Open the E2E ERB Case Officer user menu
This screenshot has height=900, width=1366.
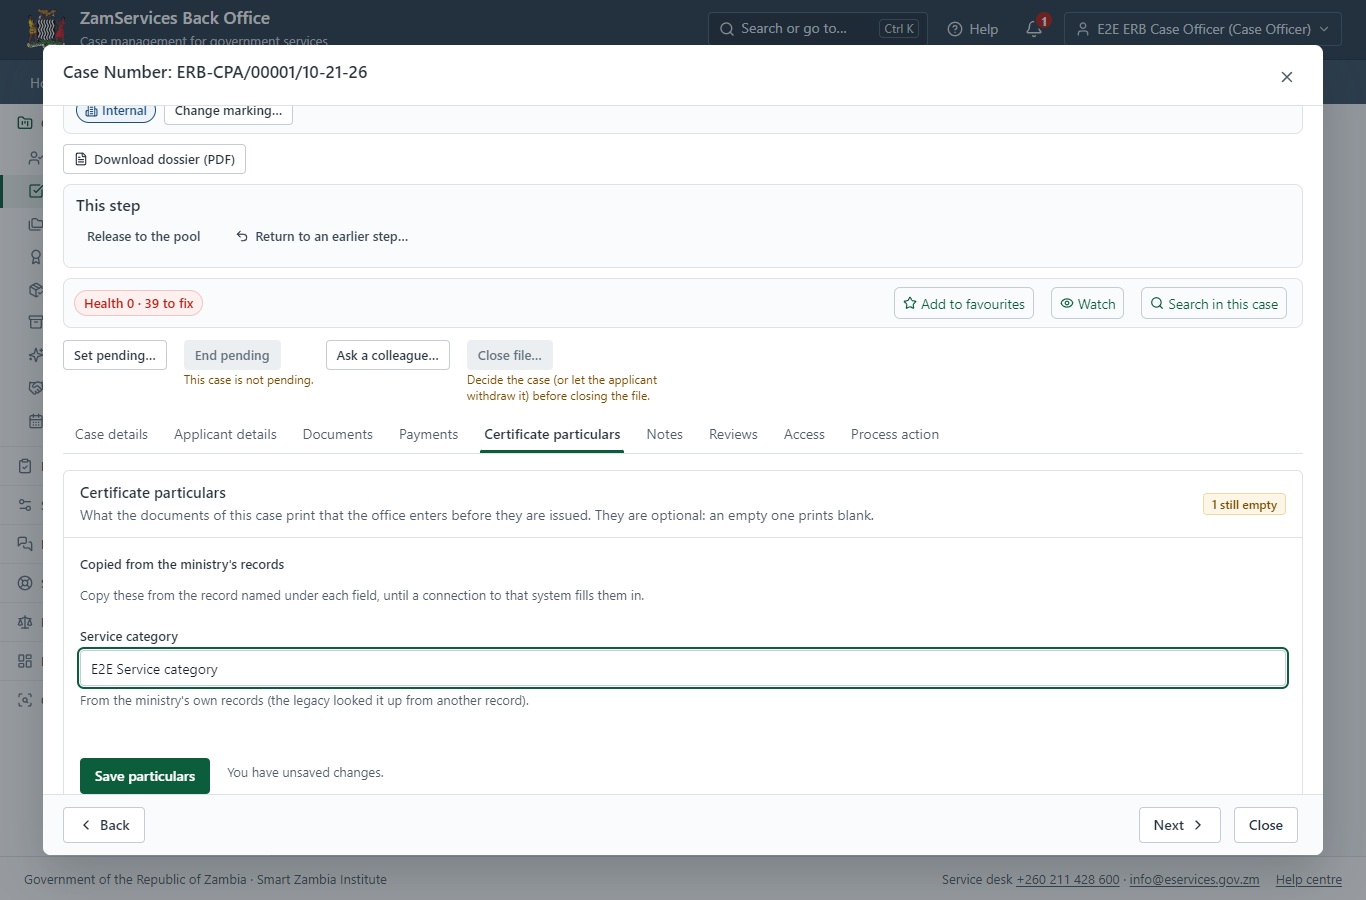pos(1203,29)
